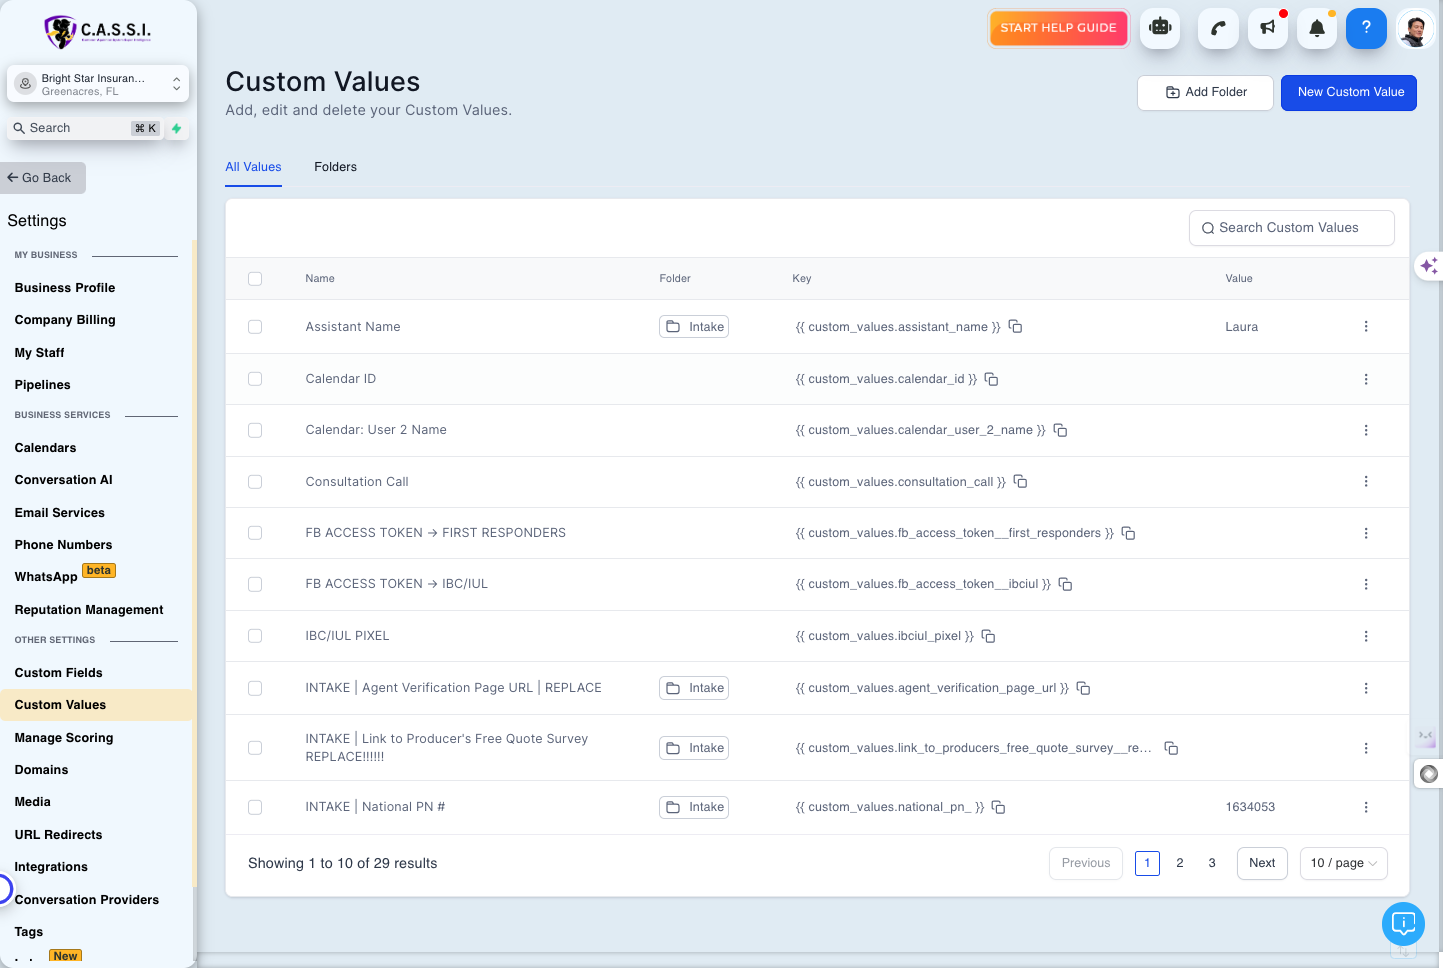Check the Assistant Name row checkbox
This screenshot has height=968, width=1443.
click(255, 327)
